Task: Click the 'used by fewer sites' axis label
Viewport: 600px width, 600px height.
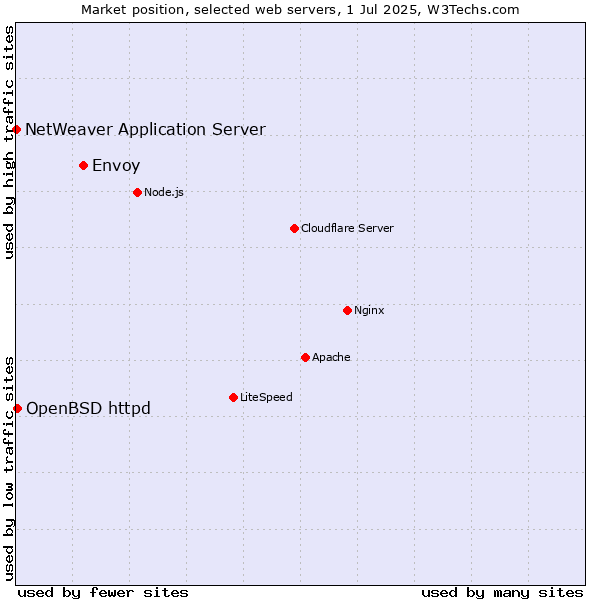Action: coord(103,593)
